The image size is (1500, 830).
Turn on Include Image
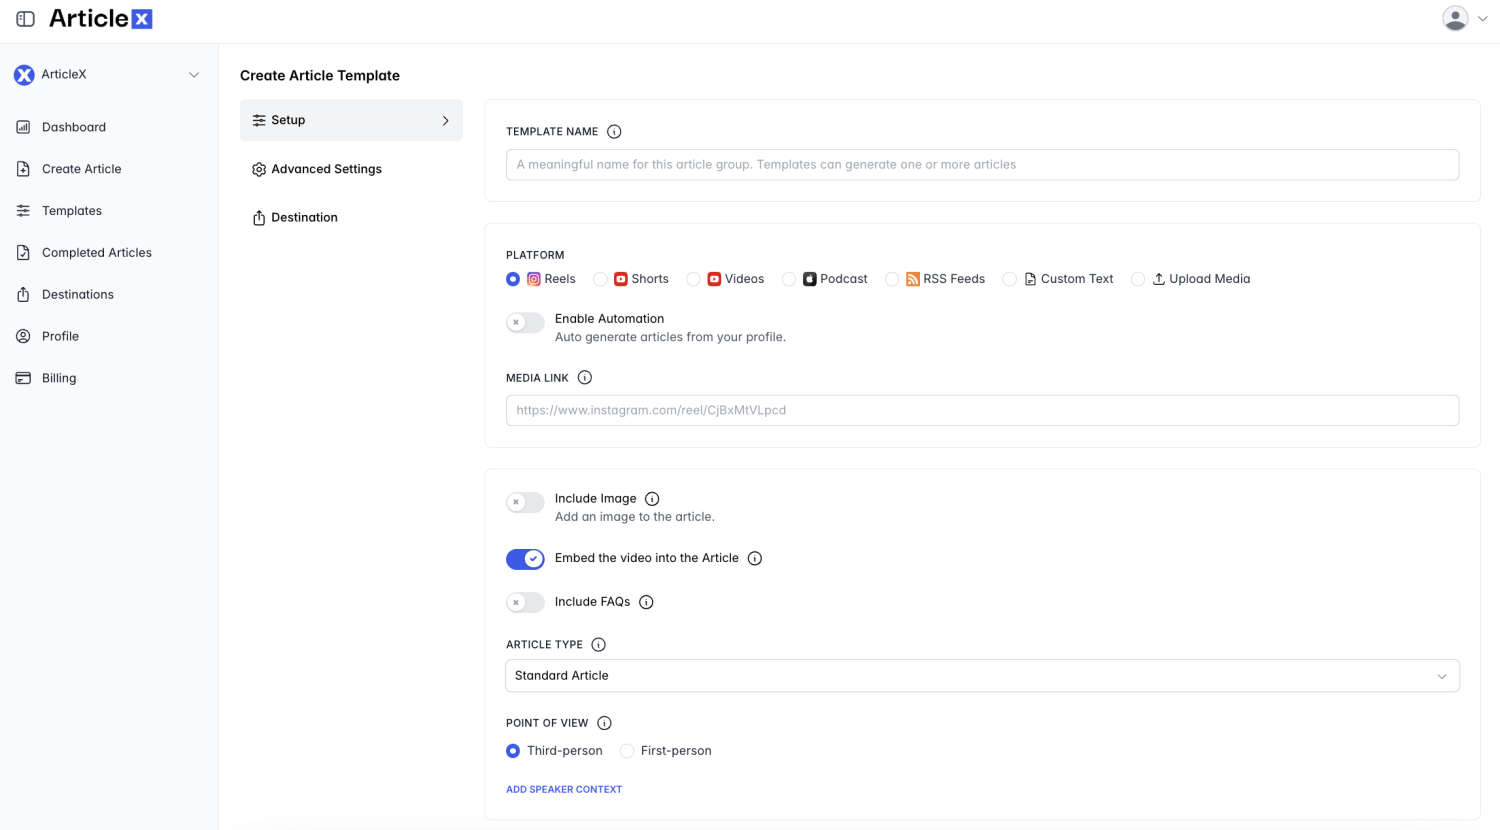tap(525, 502)
